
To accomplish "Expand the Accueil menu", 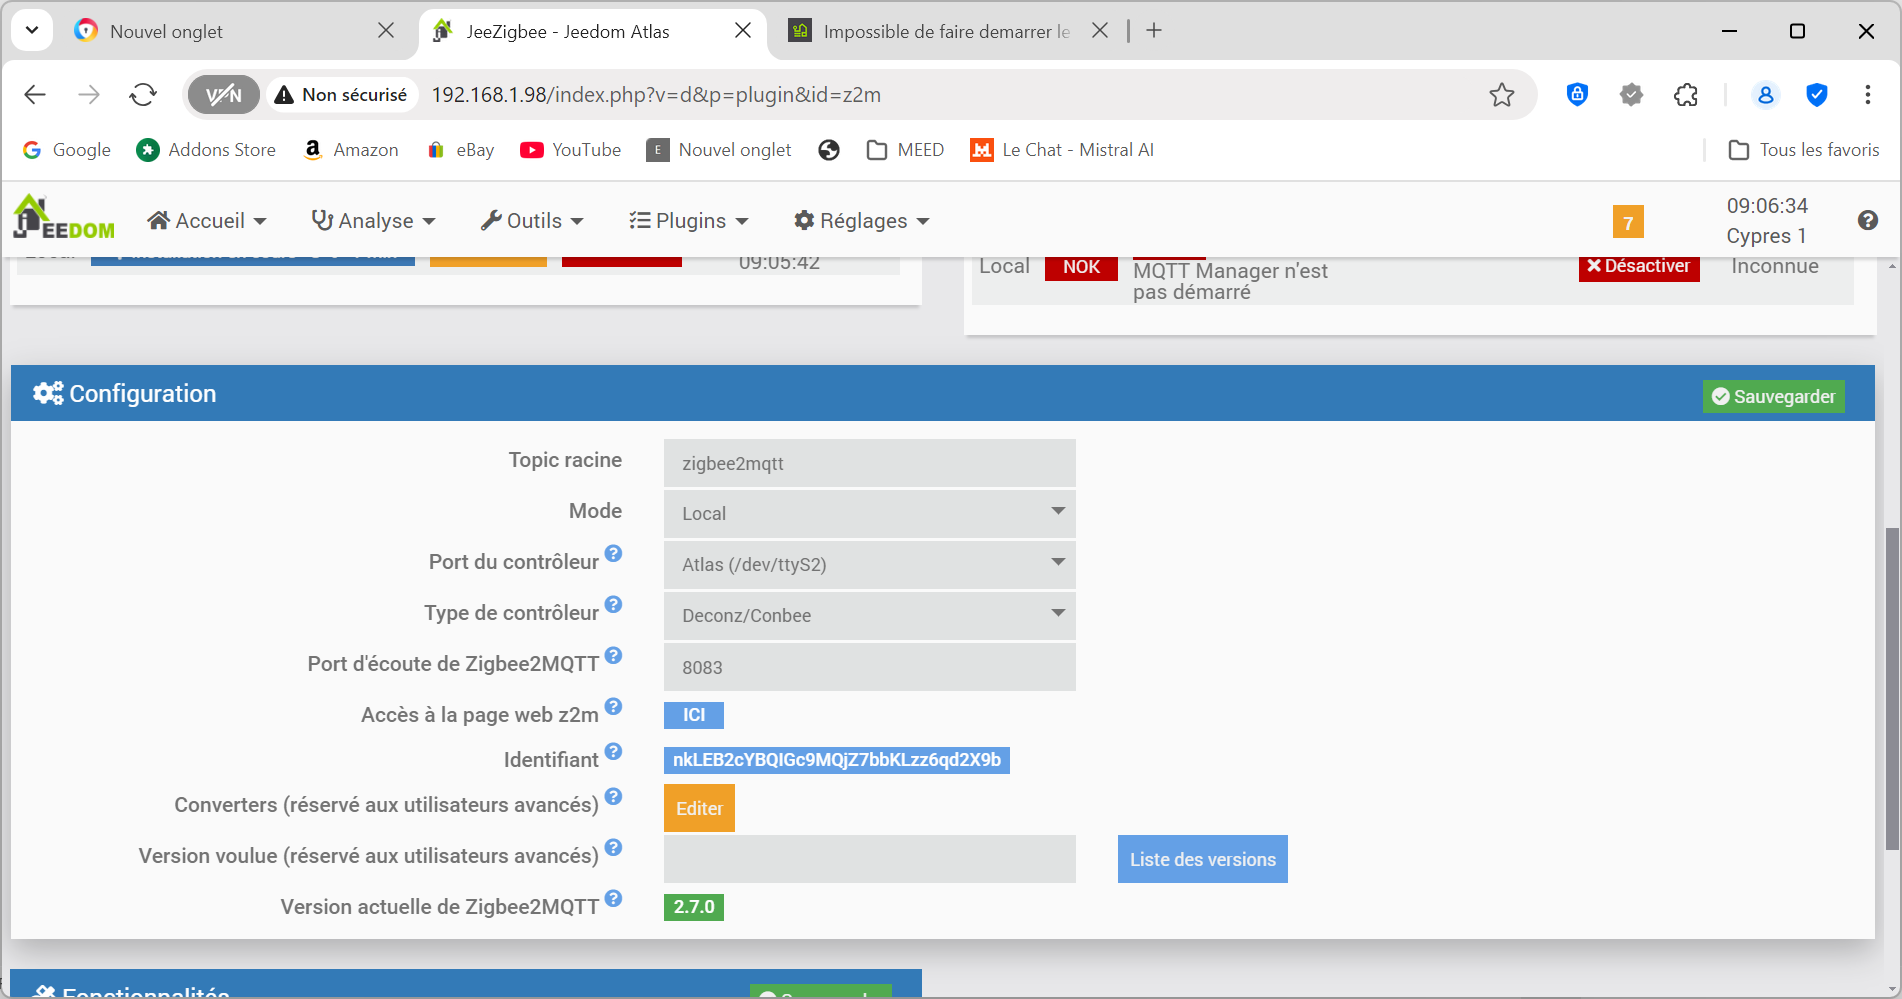I will pos(207,221).
